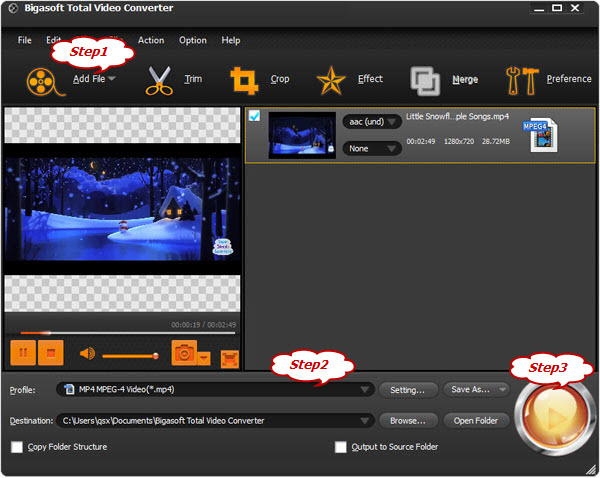The height and width of the screenshot is (478, 600).
Task: Enable Output to Source Folder checkbox
Action: [x=340, y=447]
